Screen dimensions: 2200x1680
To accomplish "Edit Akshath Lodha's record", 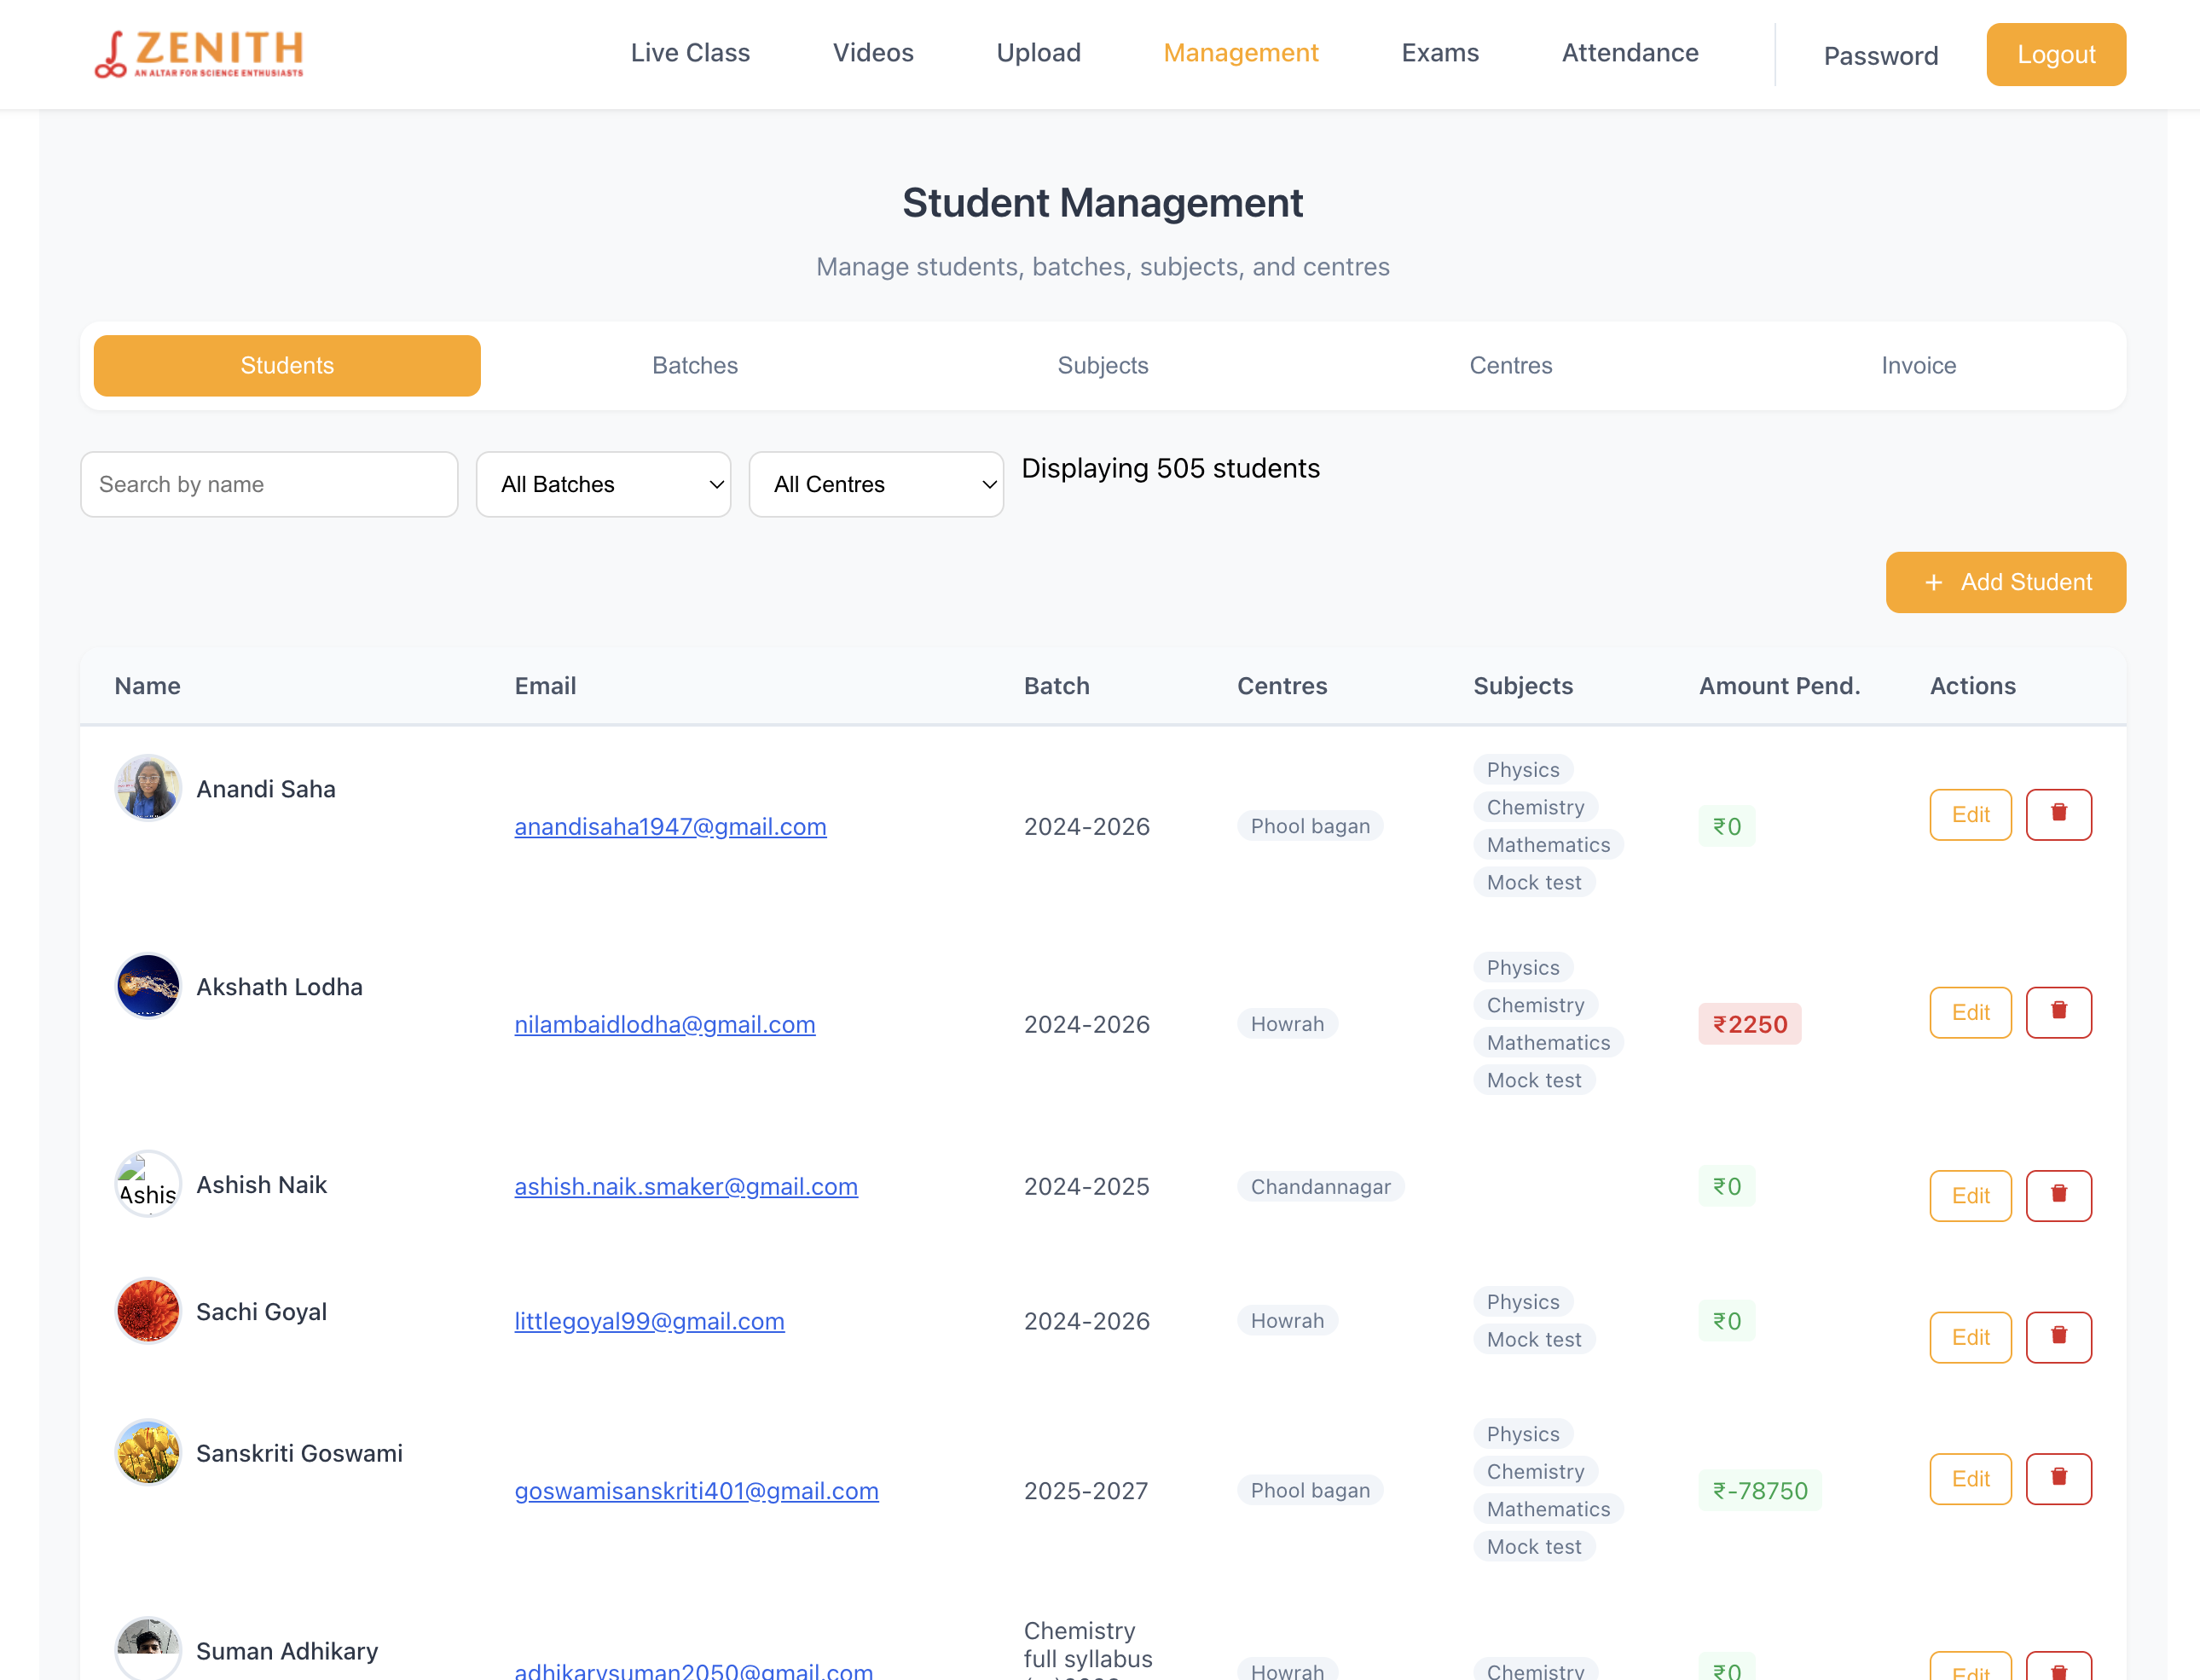I will 1970,1012.
